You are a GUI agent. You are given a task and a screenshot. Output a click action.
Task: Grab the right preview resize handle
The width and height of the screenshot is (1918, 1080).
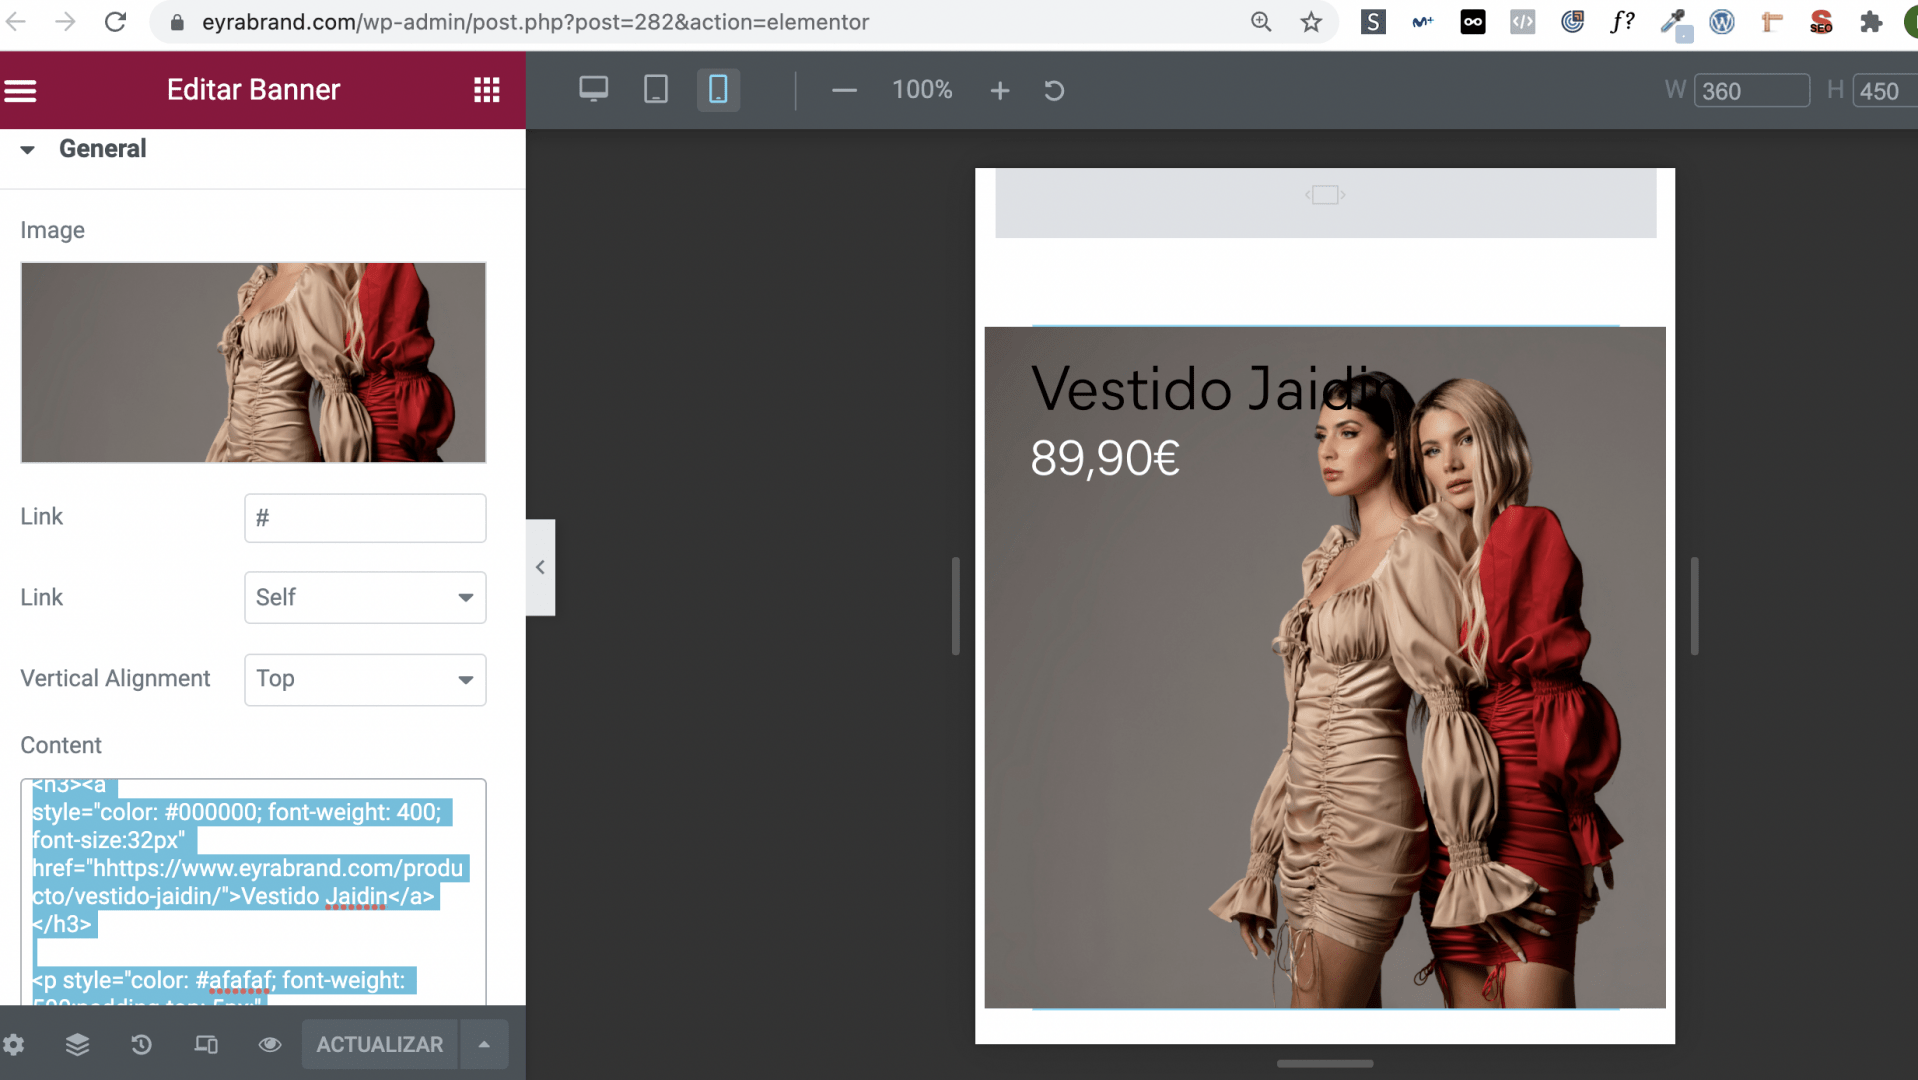[1694, 606]
